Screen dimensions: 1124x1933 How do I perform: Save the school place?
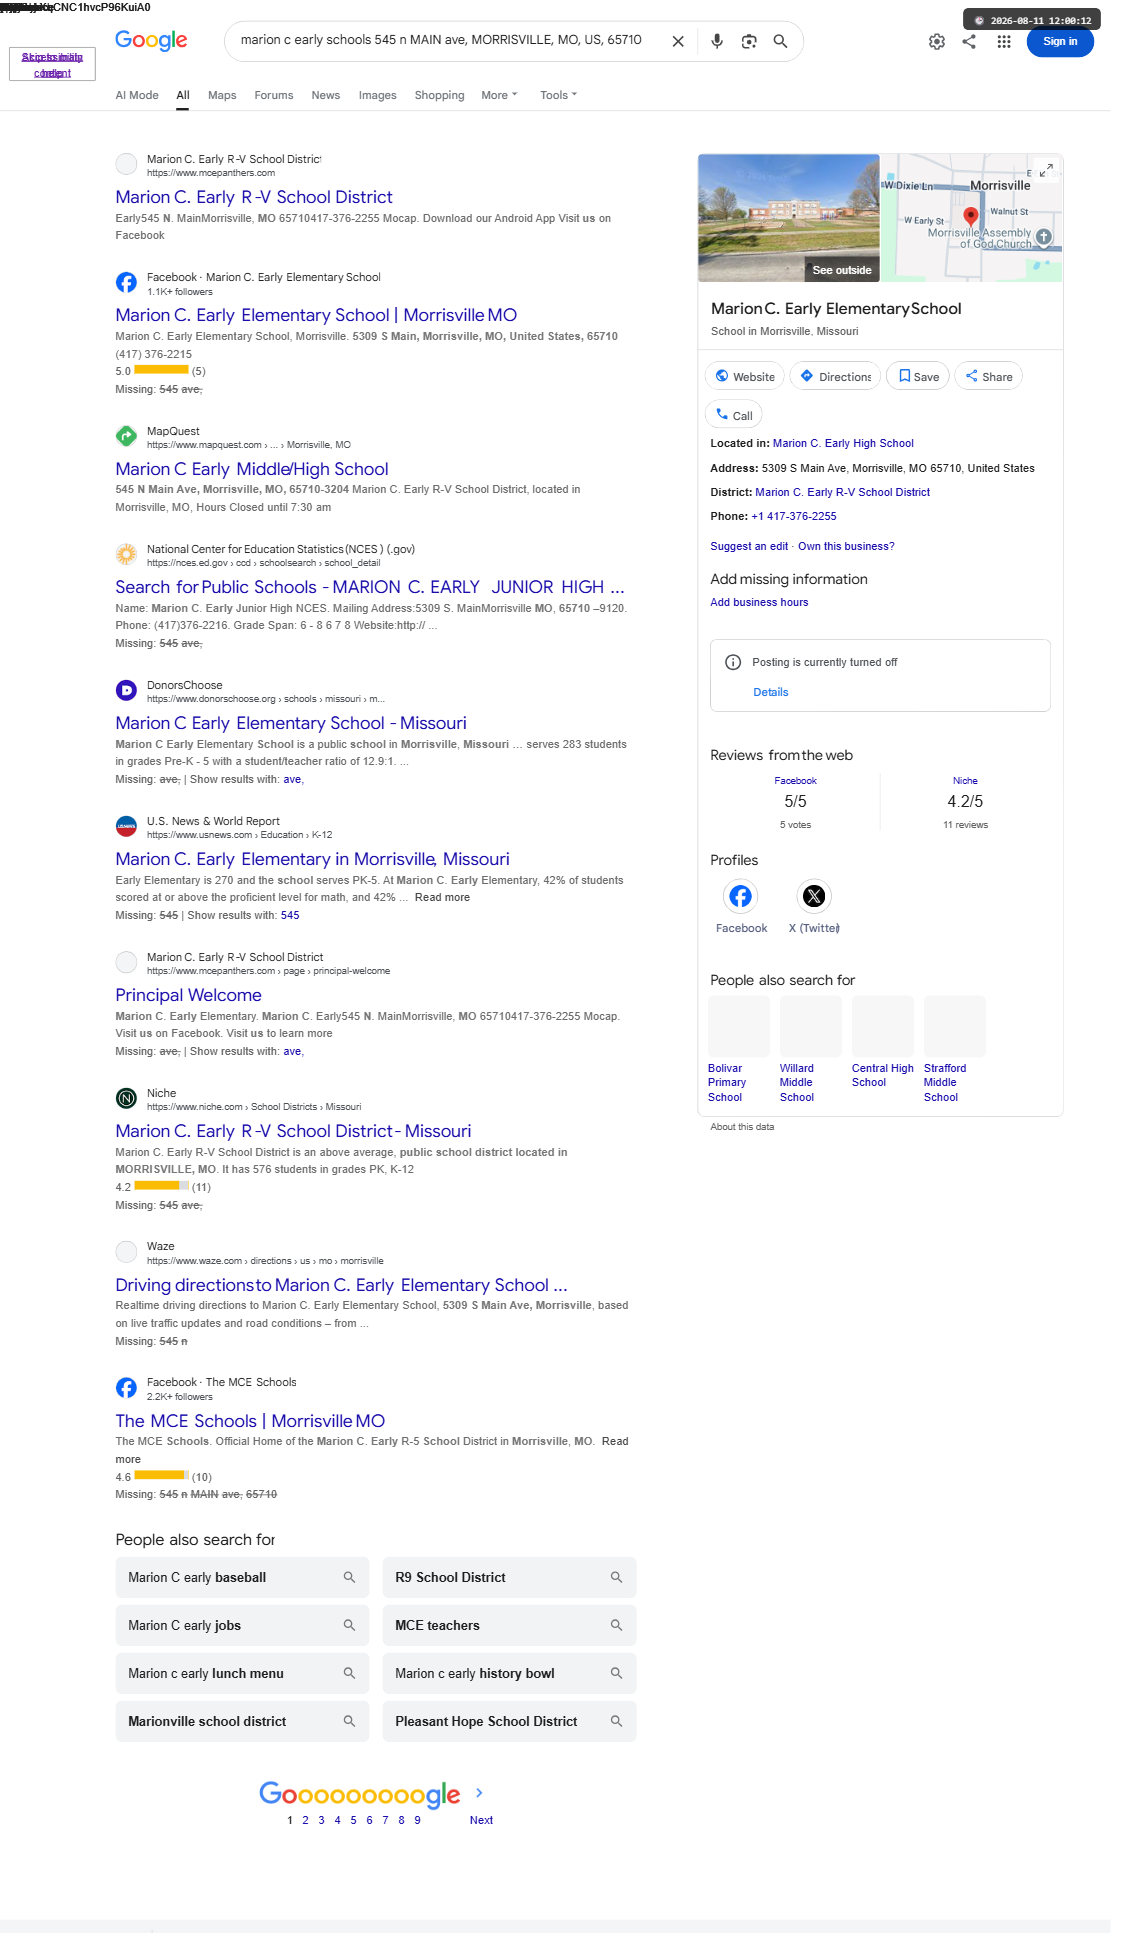tap(918, 376)
